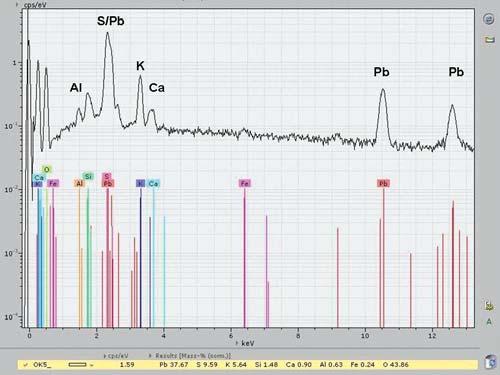Click the cps/eV y-axis label expander
Image resolution: width=500 pixels, height=375 pixels.
tap(18, 5)
